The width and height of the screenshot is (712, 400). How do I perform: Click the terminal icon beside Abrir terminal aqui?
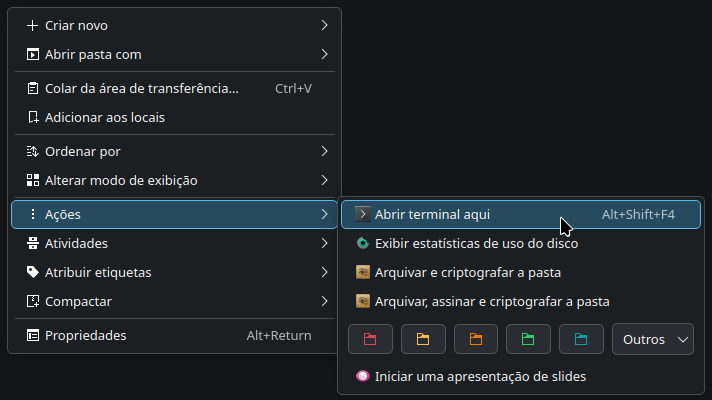pos(363,214)
